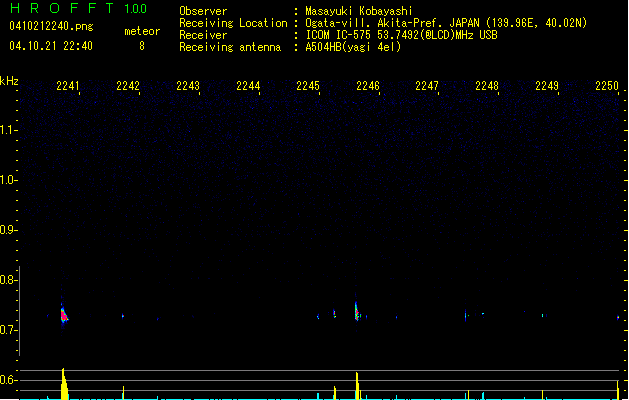Click the 'Receiving antenna' label
The height and width of the screenshot is (400, 629).
click(230, 47)
